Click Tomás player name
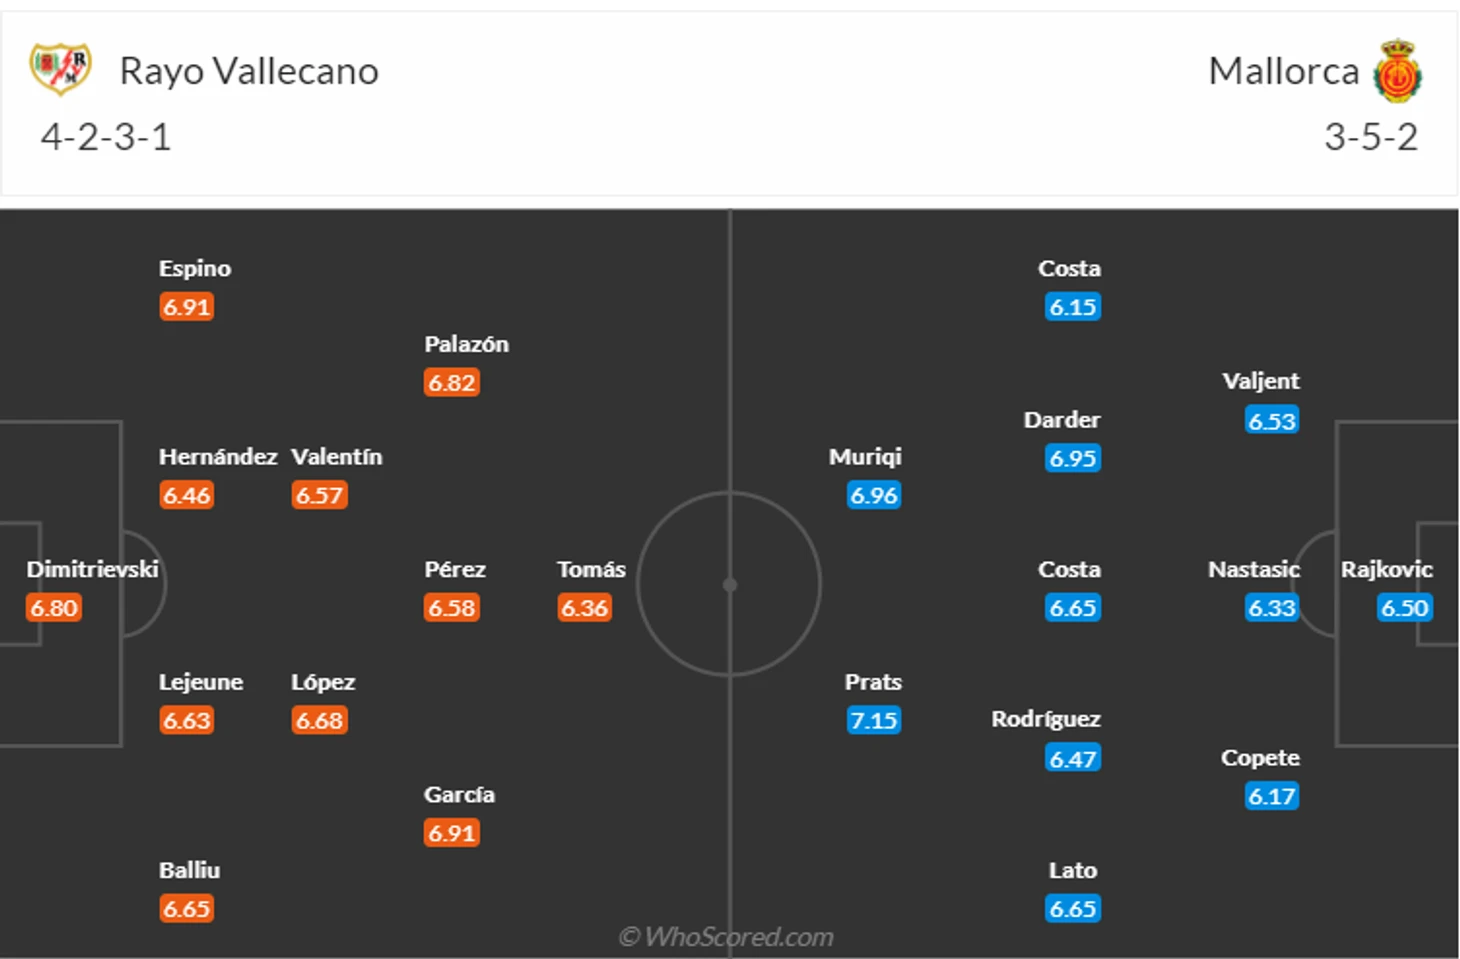The image size is (1460, 959). pyautogui.click(x=591, y=569)
